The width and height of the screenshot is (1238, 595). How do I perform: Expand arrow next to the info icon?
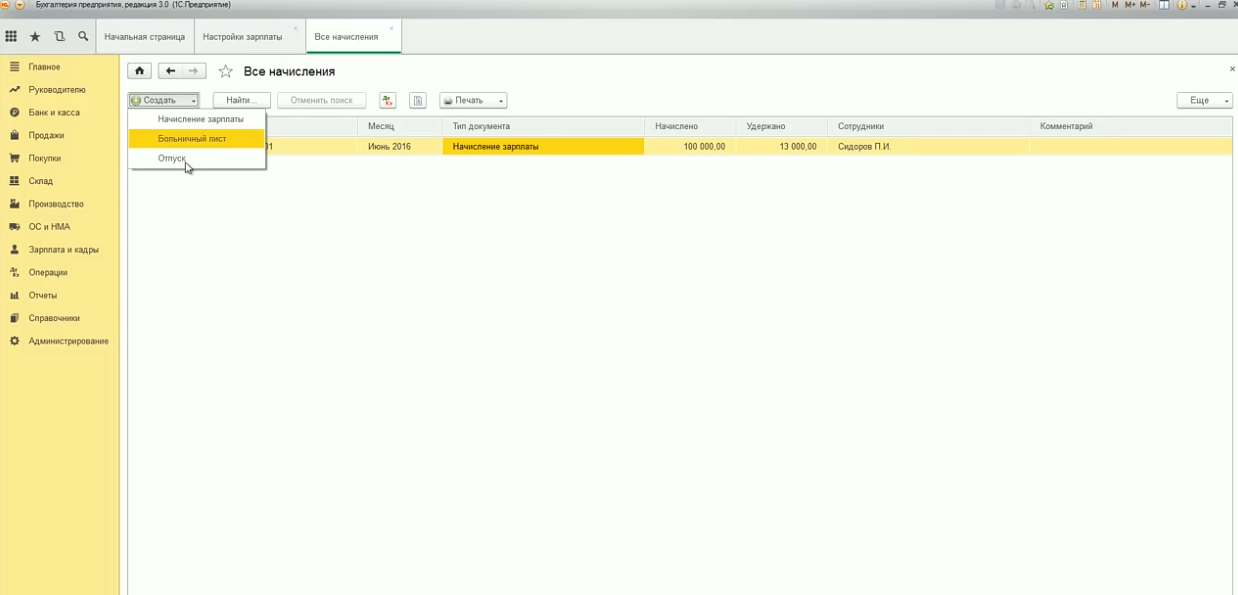coord(1193,6)
